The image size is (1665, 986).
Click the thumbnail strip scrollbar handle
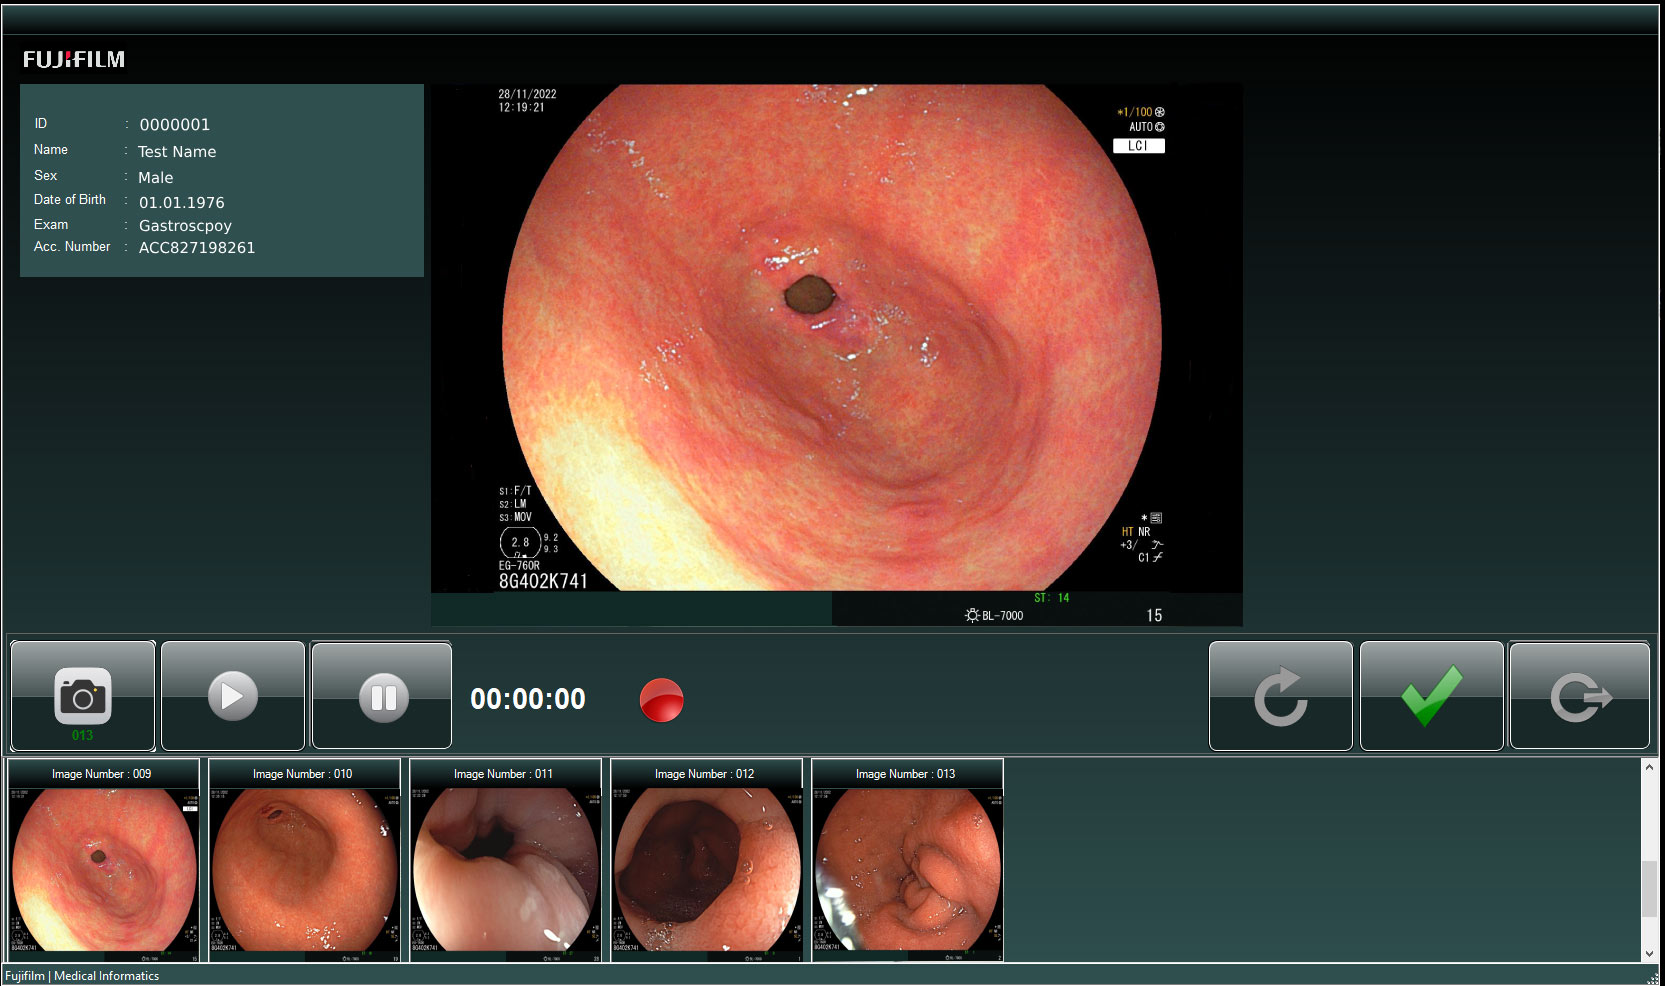[x=1649, y=887]
